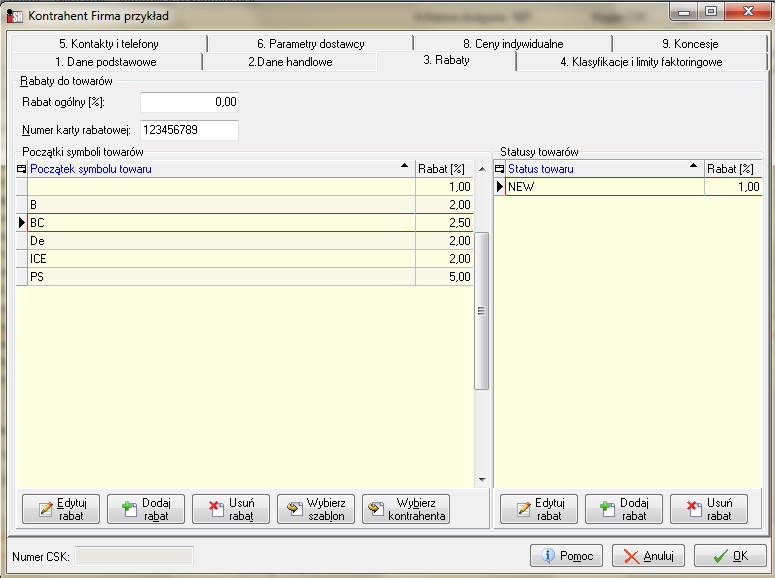The height and width of the screenshot is (578, 775).
Task: Open 8. Ceny indywidualne tab
Action: click(514, 44)
